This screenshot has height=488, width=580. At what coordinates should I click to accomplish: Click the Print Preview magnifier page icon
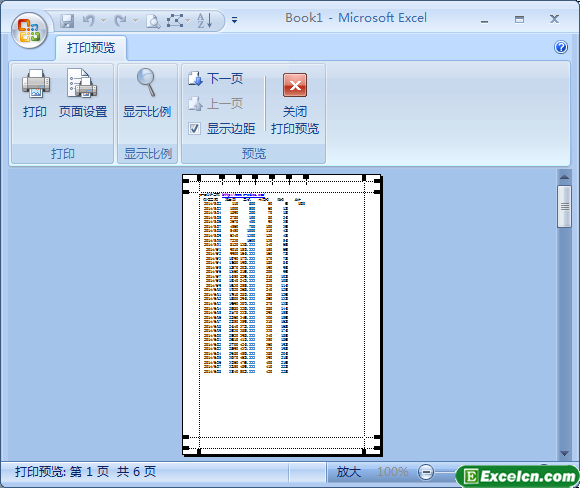tap(153, 21)
